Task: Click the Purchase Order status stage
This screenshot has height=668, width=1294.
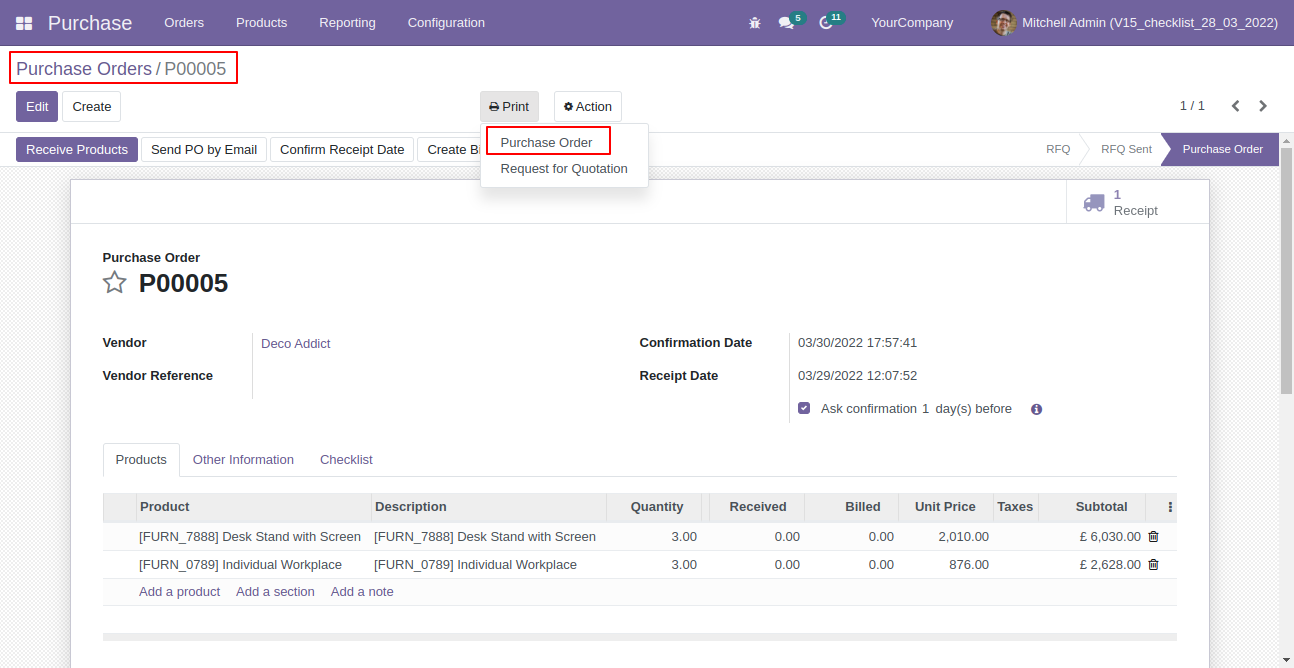Action: [x=1222, y=149]
